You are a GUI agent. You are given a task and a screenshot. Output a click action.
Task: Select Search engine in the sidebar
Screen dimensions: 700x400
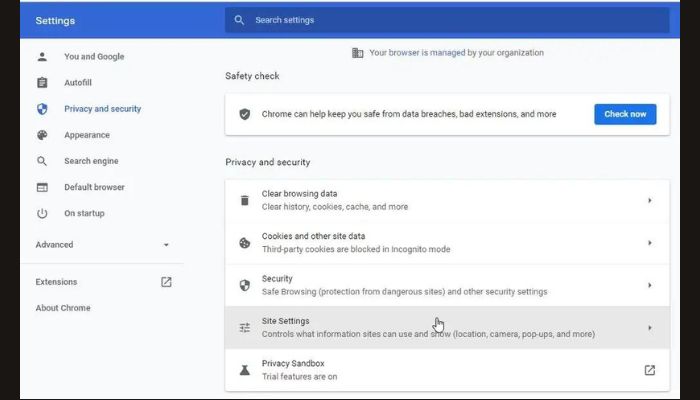[91, 161]
